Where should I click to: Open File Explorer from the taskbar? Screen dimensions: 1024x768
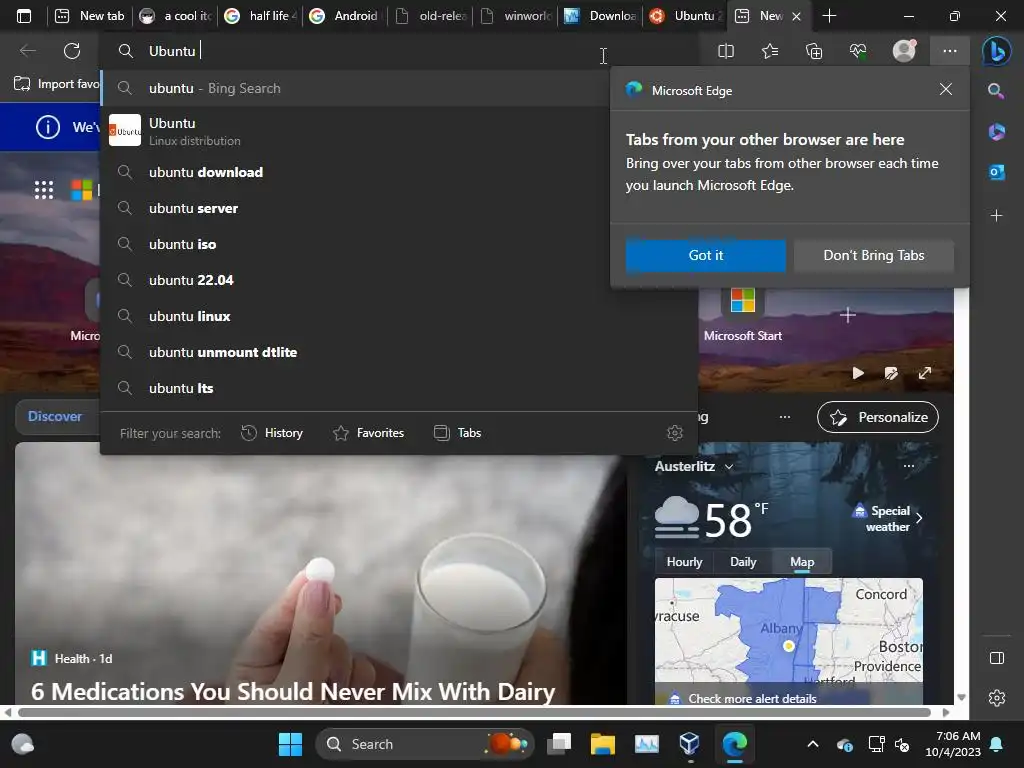[x=603, y=744]
